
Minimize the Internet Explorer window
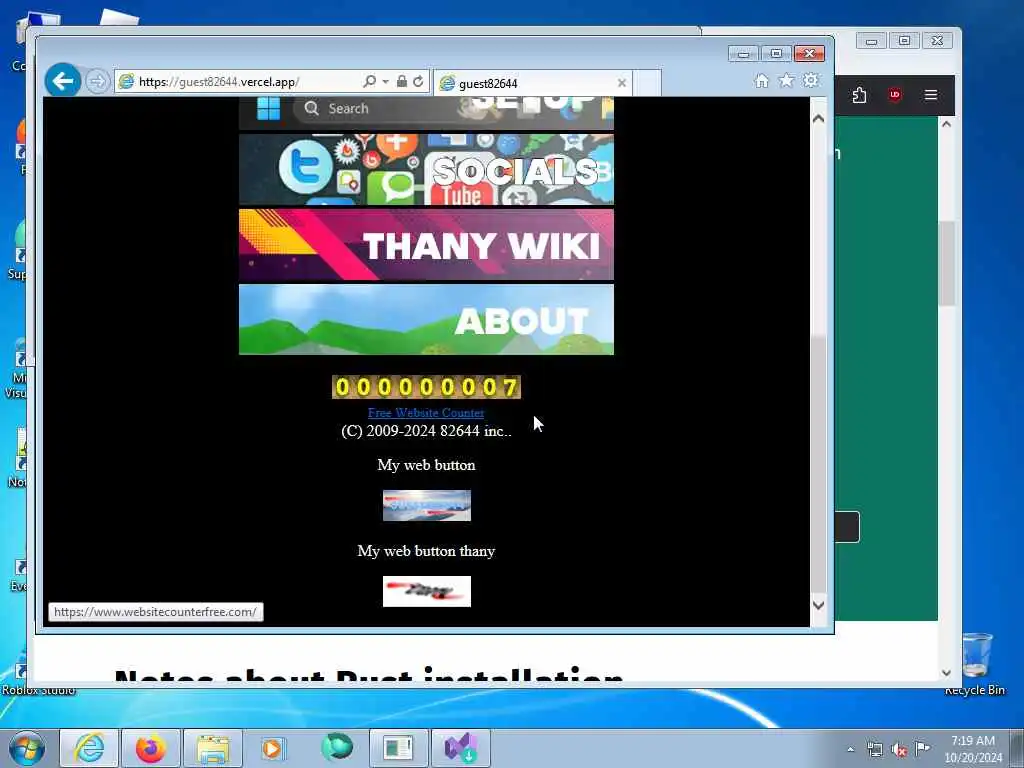click(x=743, y=54)
